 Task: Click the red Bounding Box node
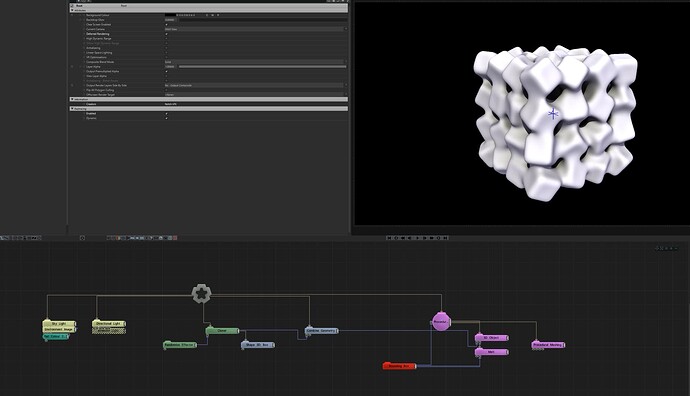point(399,366)
